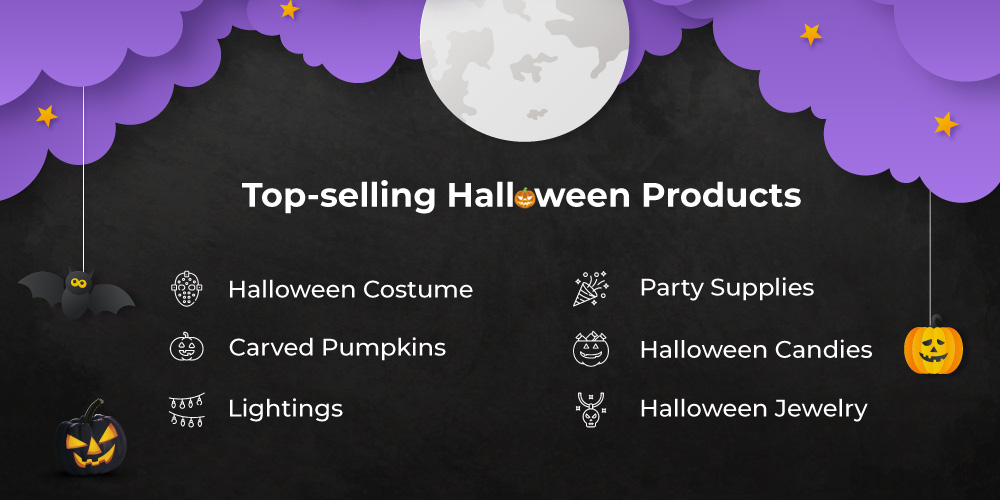Screen dimensions: 1000x500
Task: Click the glowing black pumpkin graphic
Action: [90, 438]
